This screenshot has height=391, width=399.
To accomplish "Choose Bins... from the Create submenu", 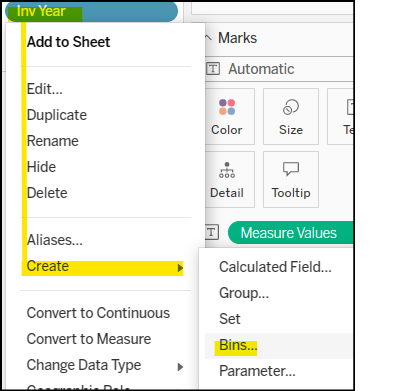I will 238,345.
